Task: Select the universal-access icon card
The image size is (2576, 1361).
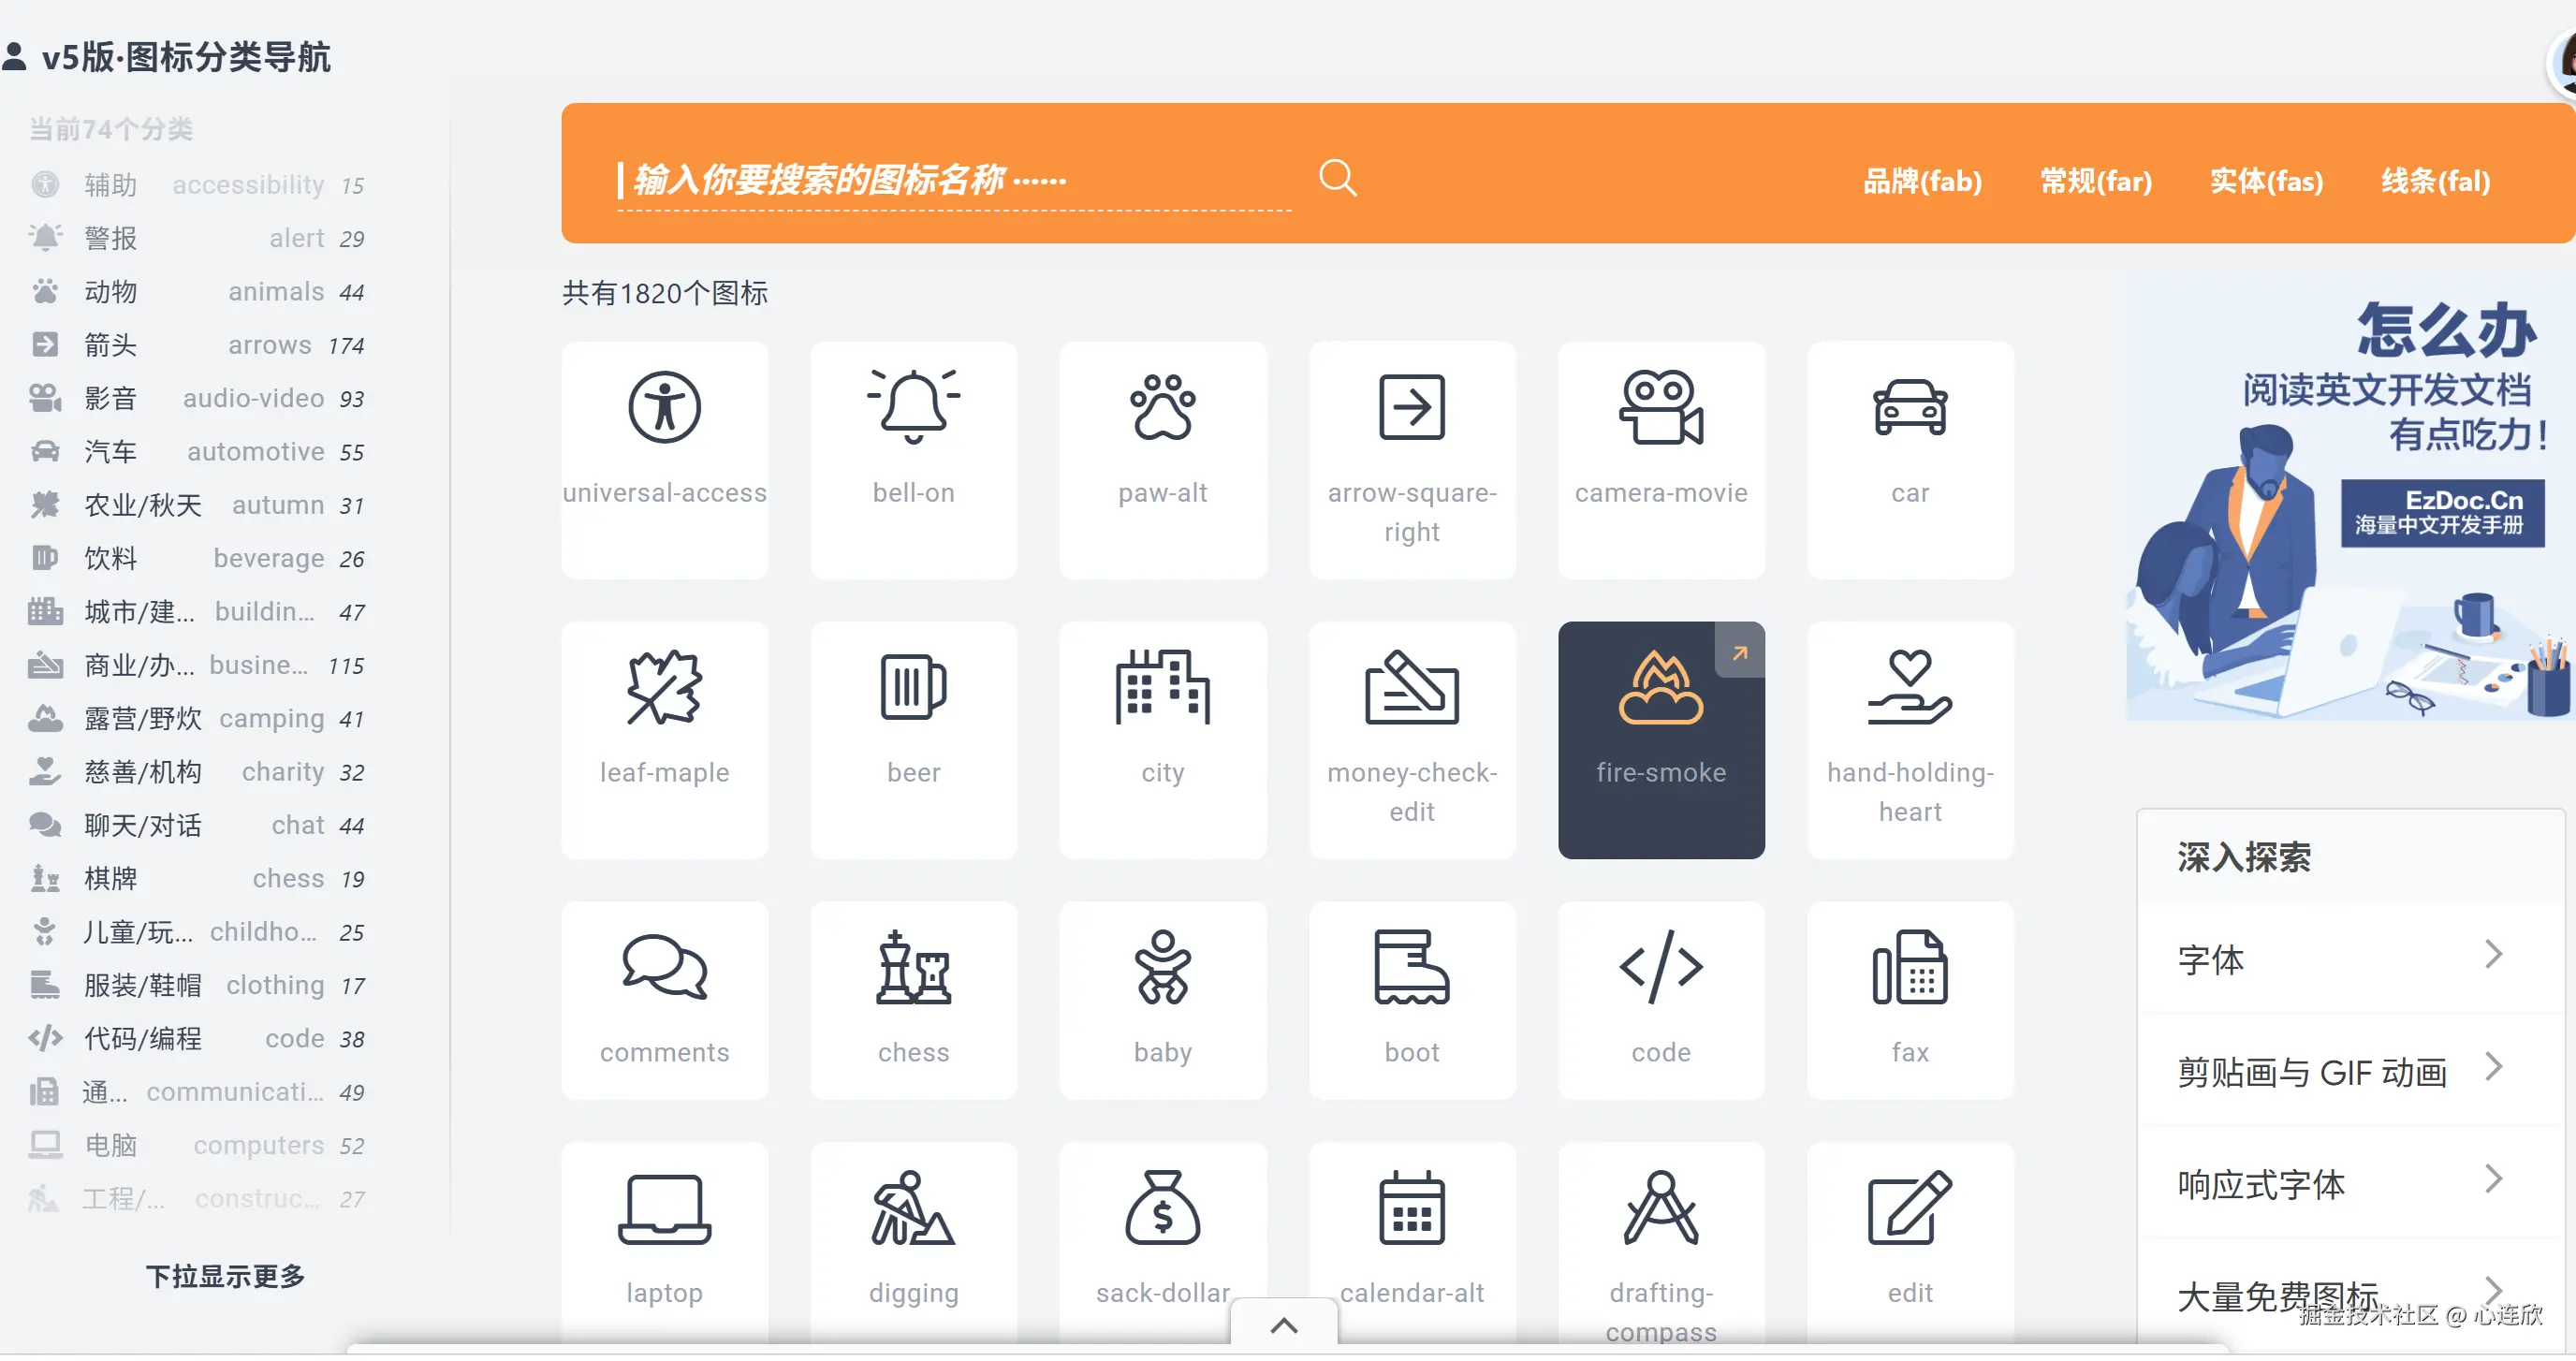Action: coord(664,459)
